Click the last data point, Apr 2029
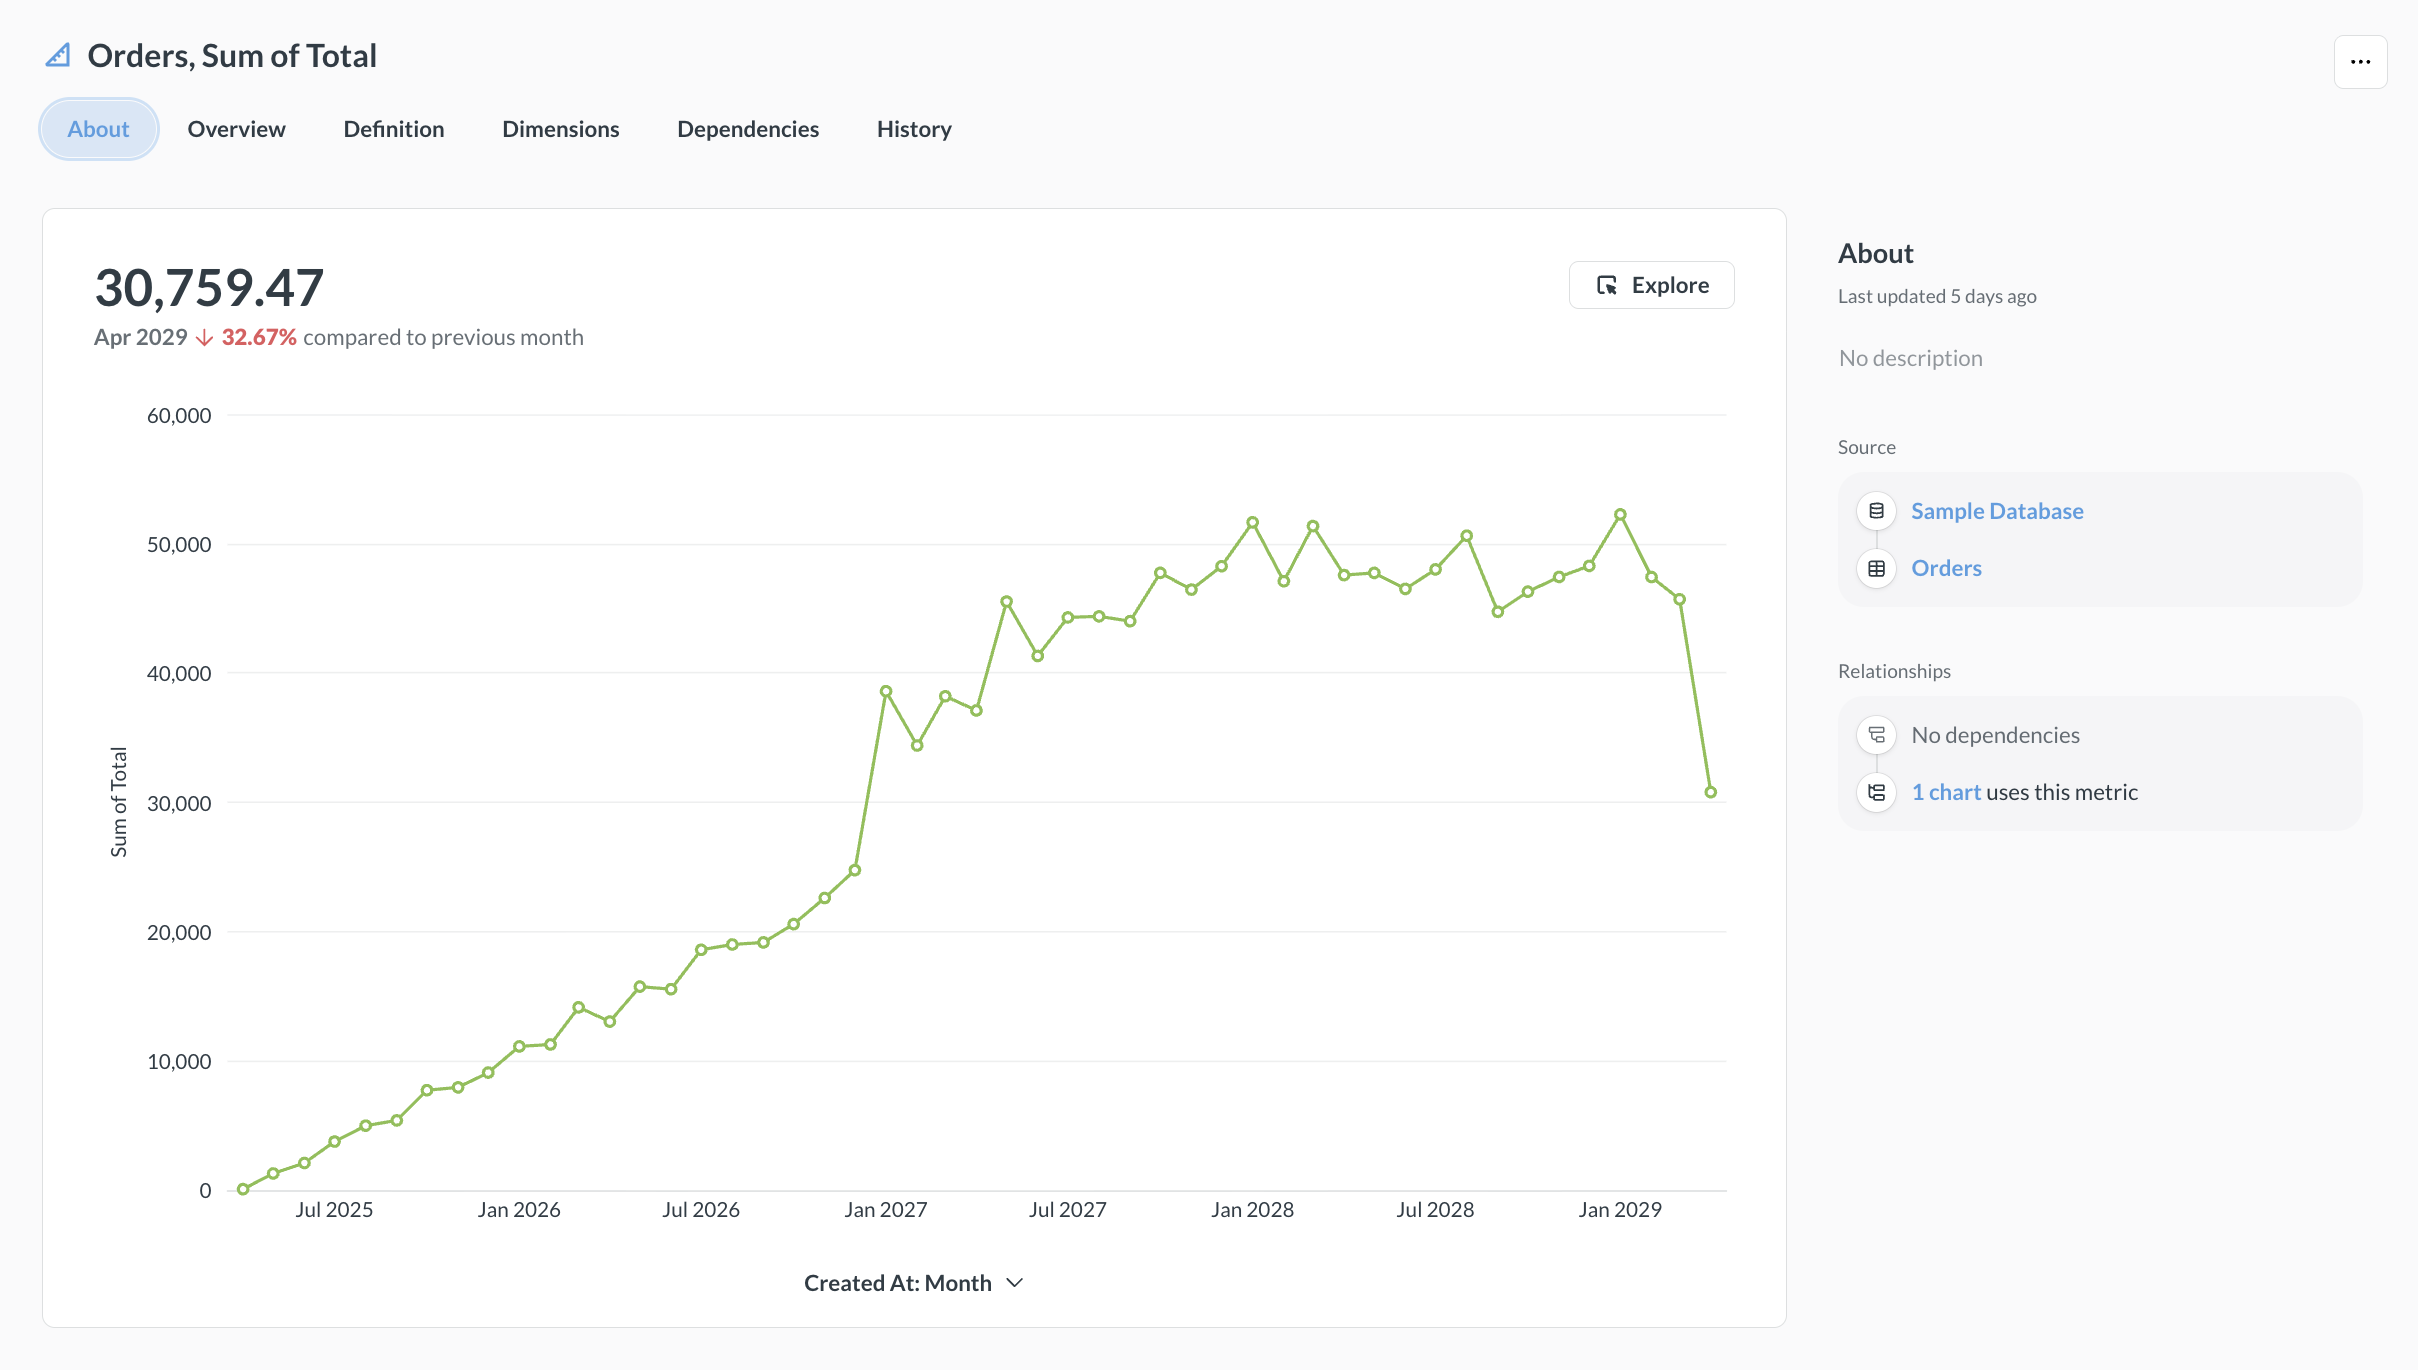The height and width of the screenshot is (1370, 2418). 1710,792
